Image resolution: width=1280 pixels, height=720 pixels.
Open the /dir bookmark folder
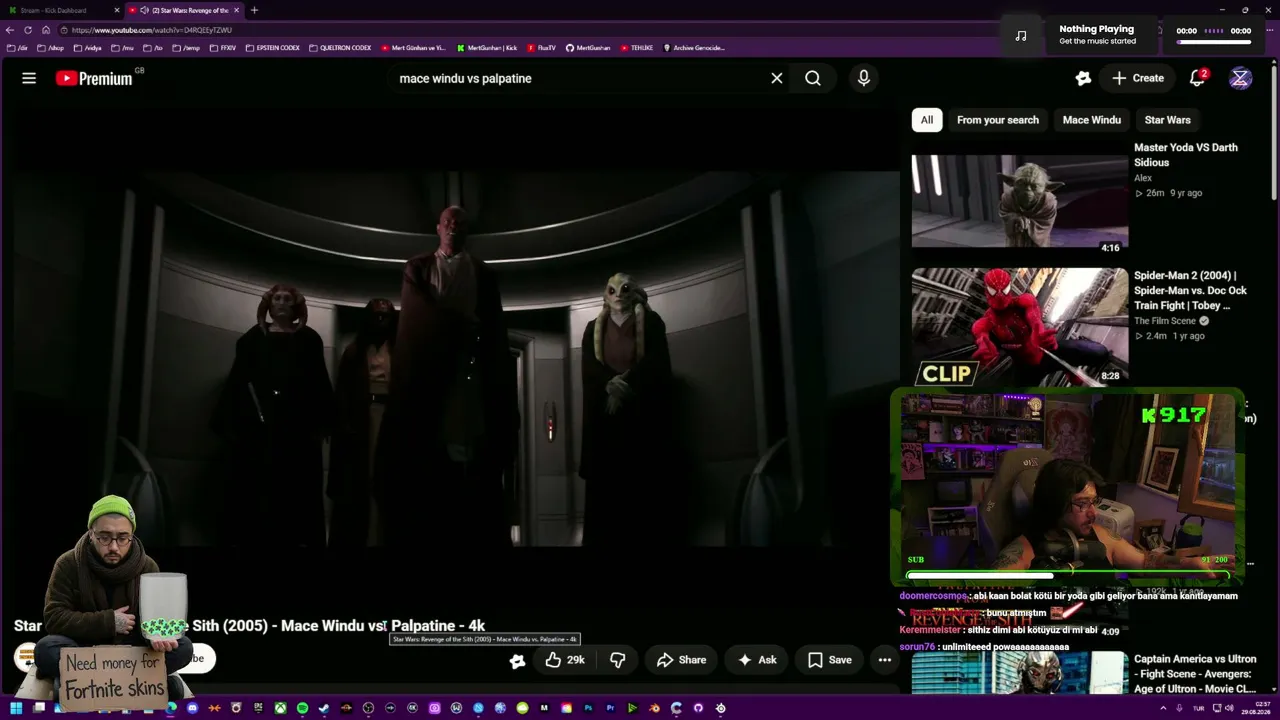pos(15,48)
